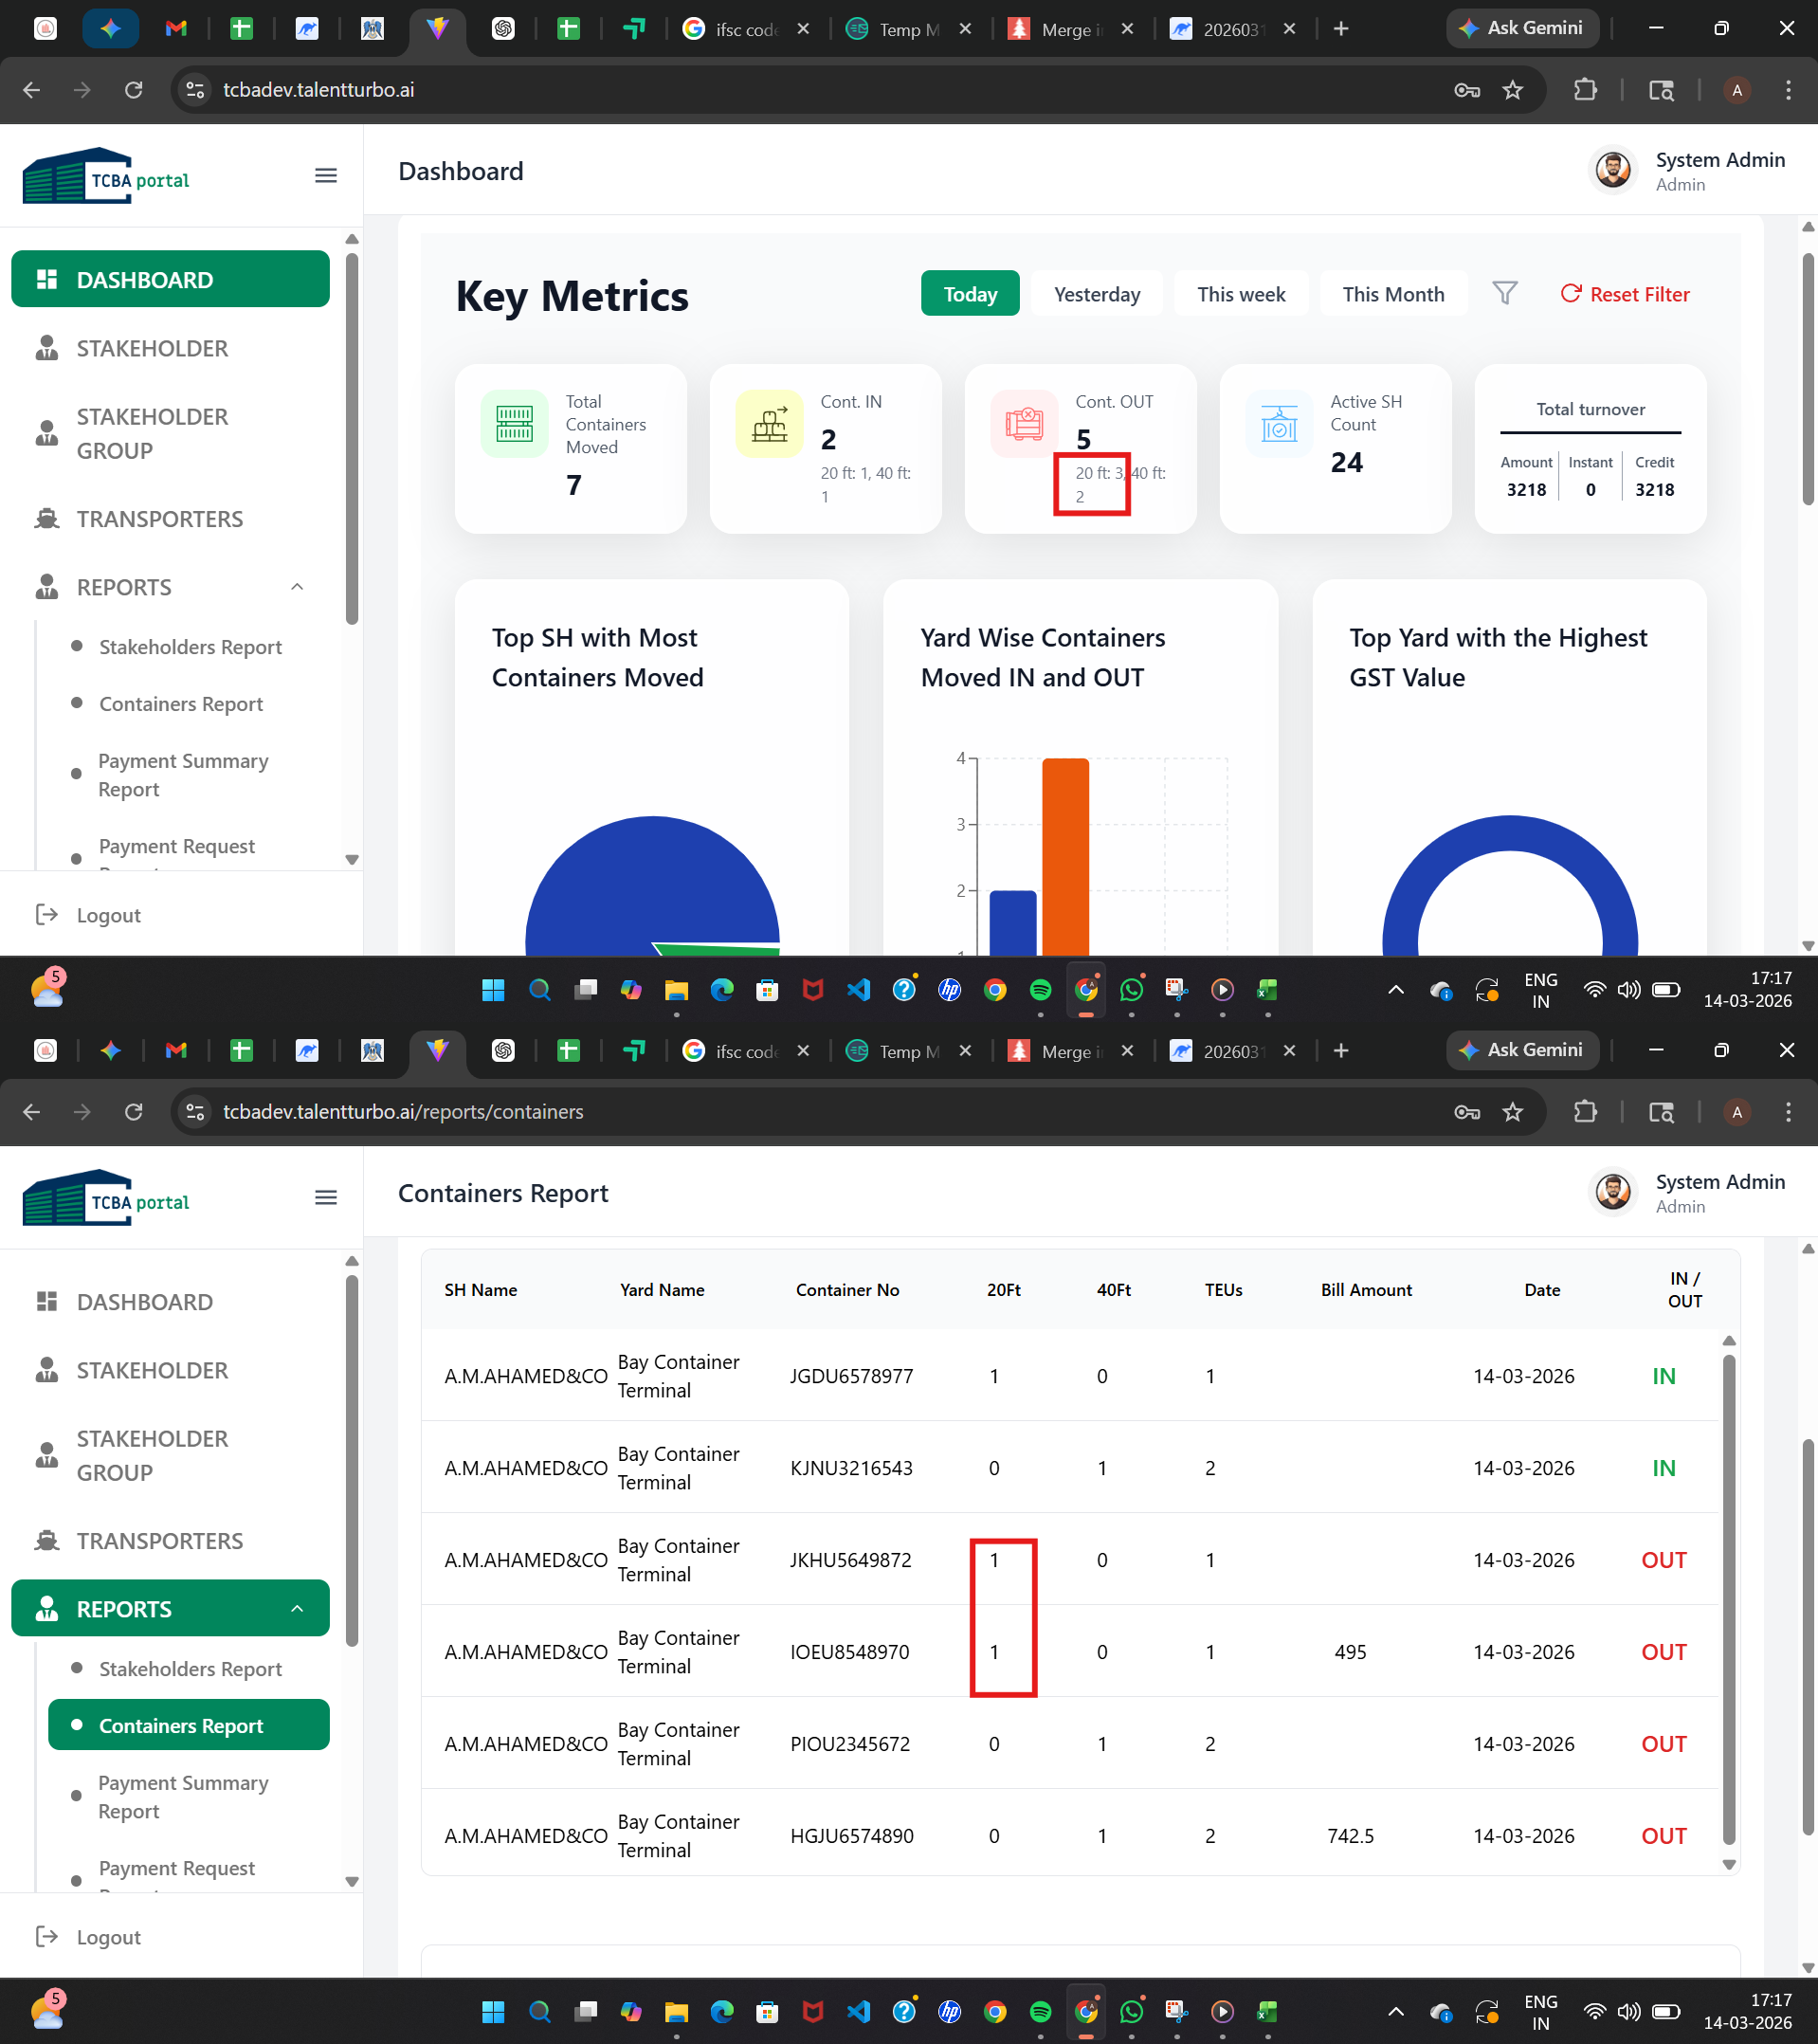This screenshot has width=1818, height=2044.
Task: Close 'Merge i' tab in the Dashboard browser
Action: click(1127, 29)
